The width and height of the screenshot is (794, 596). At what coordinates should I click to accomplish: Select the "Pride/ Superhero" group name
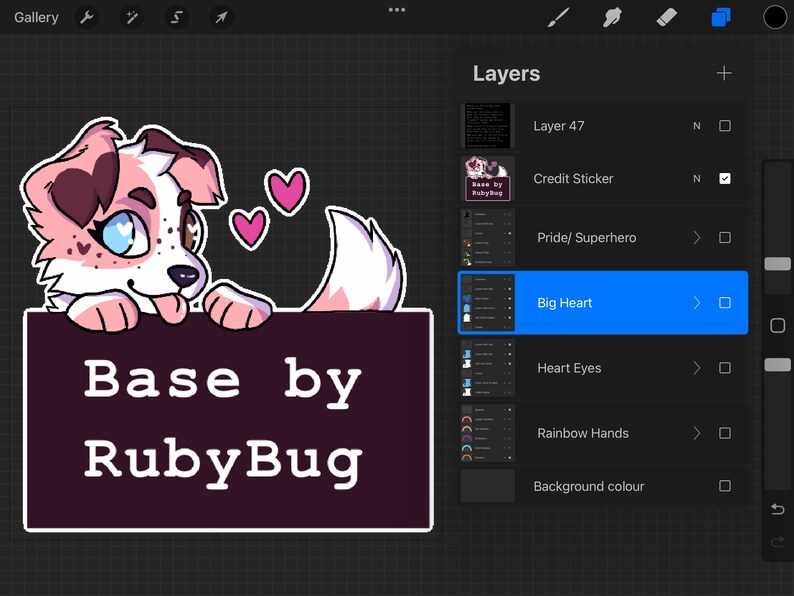click(x=586, y=237)
